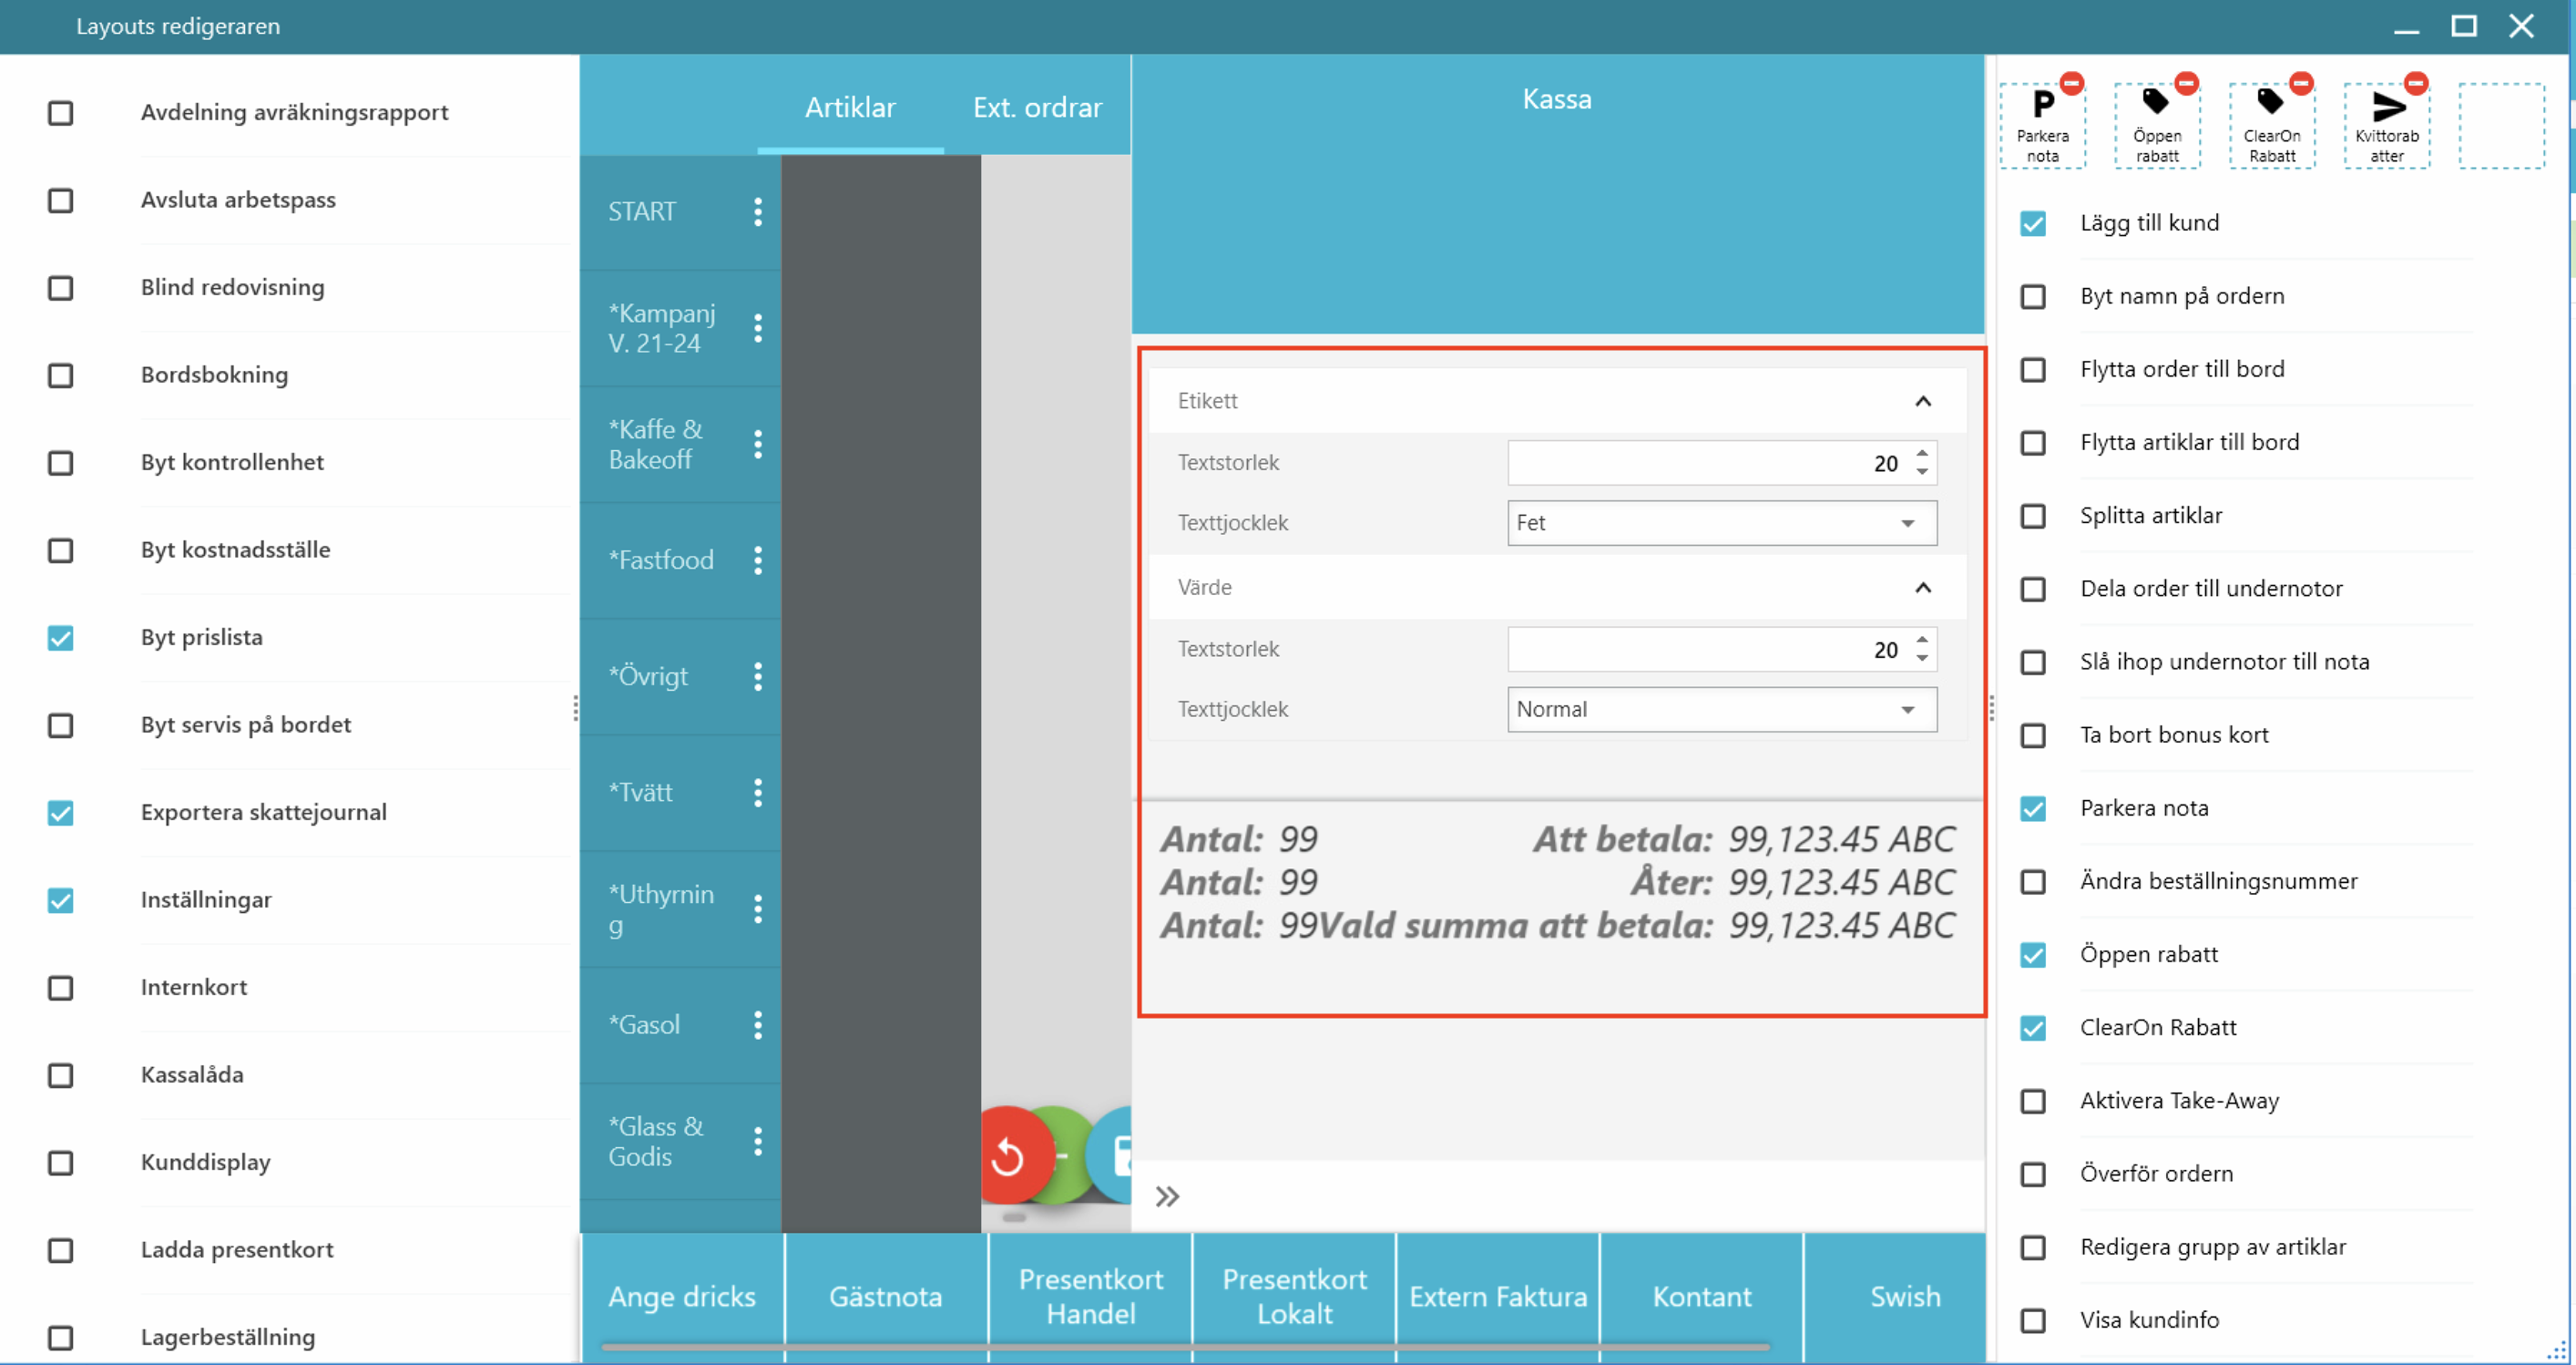Screen dimensions: 2576x1365
Task: Open Värde Texttjocklek dropdown showing Normal
Action: click(1721, 710)
